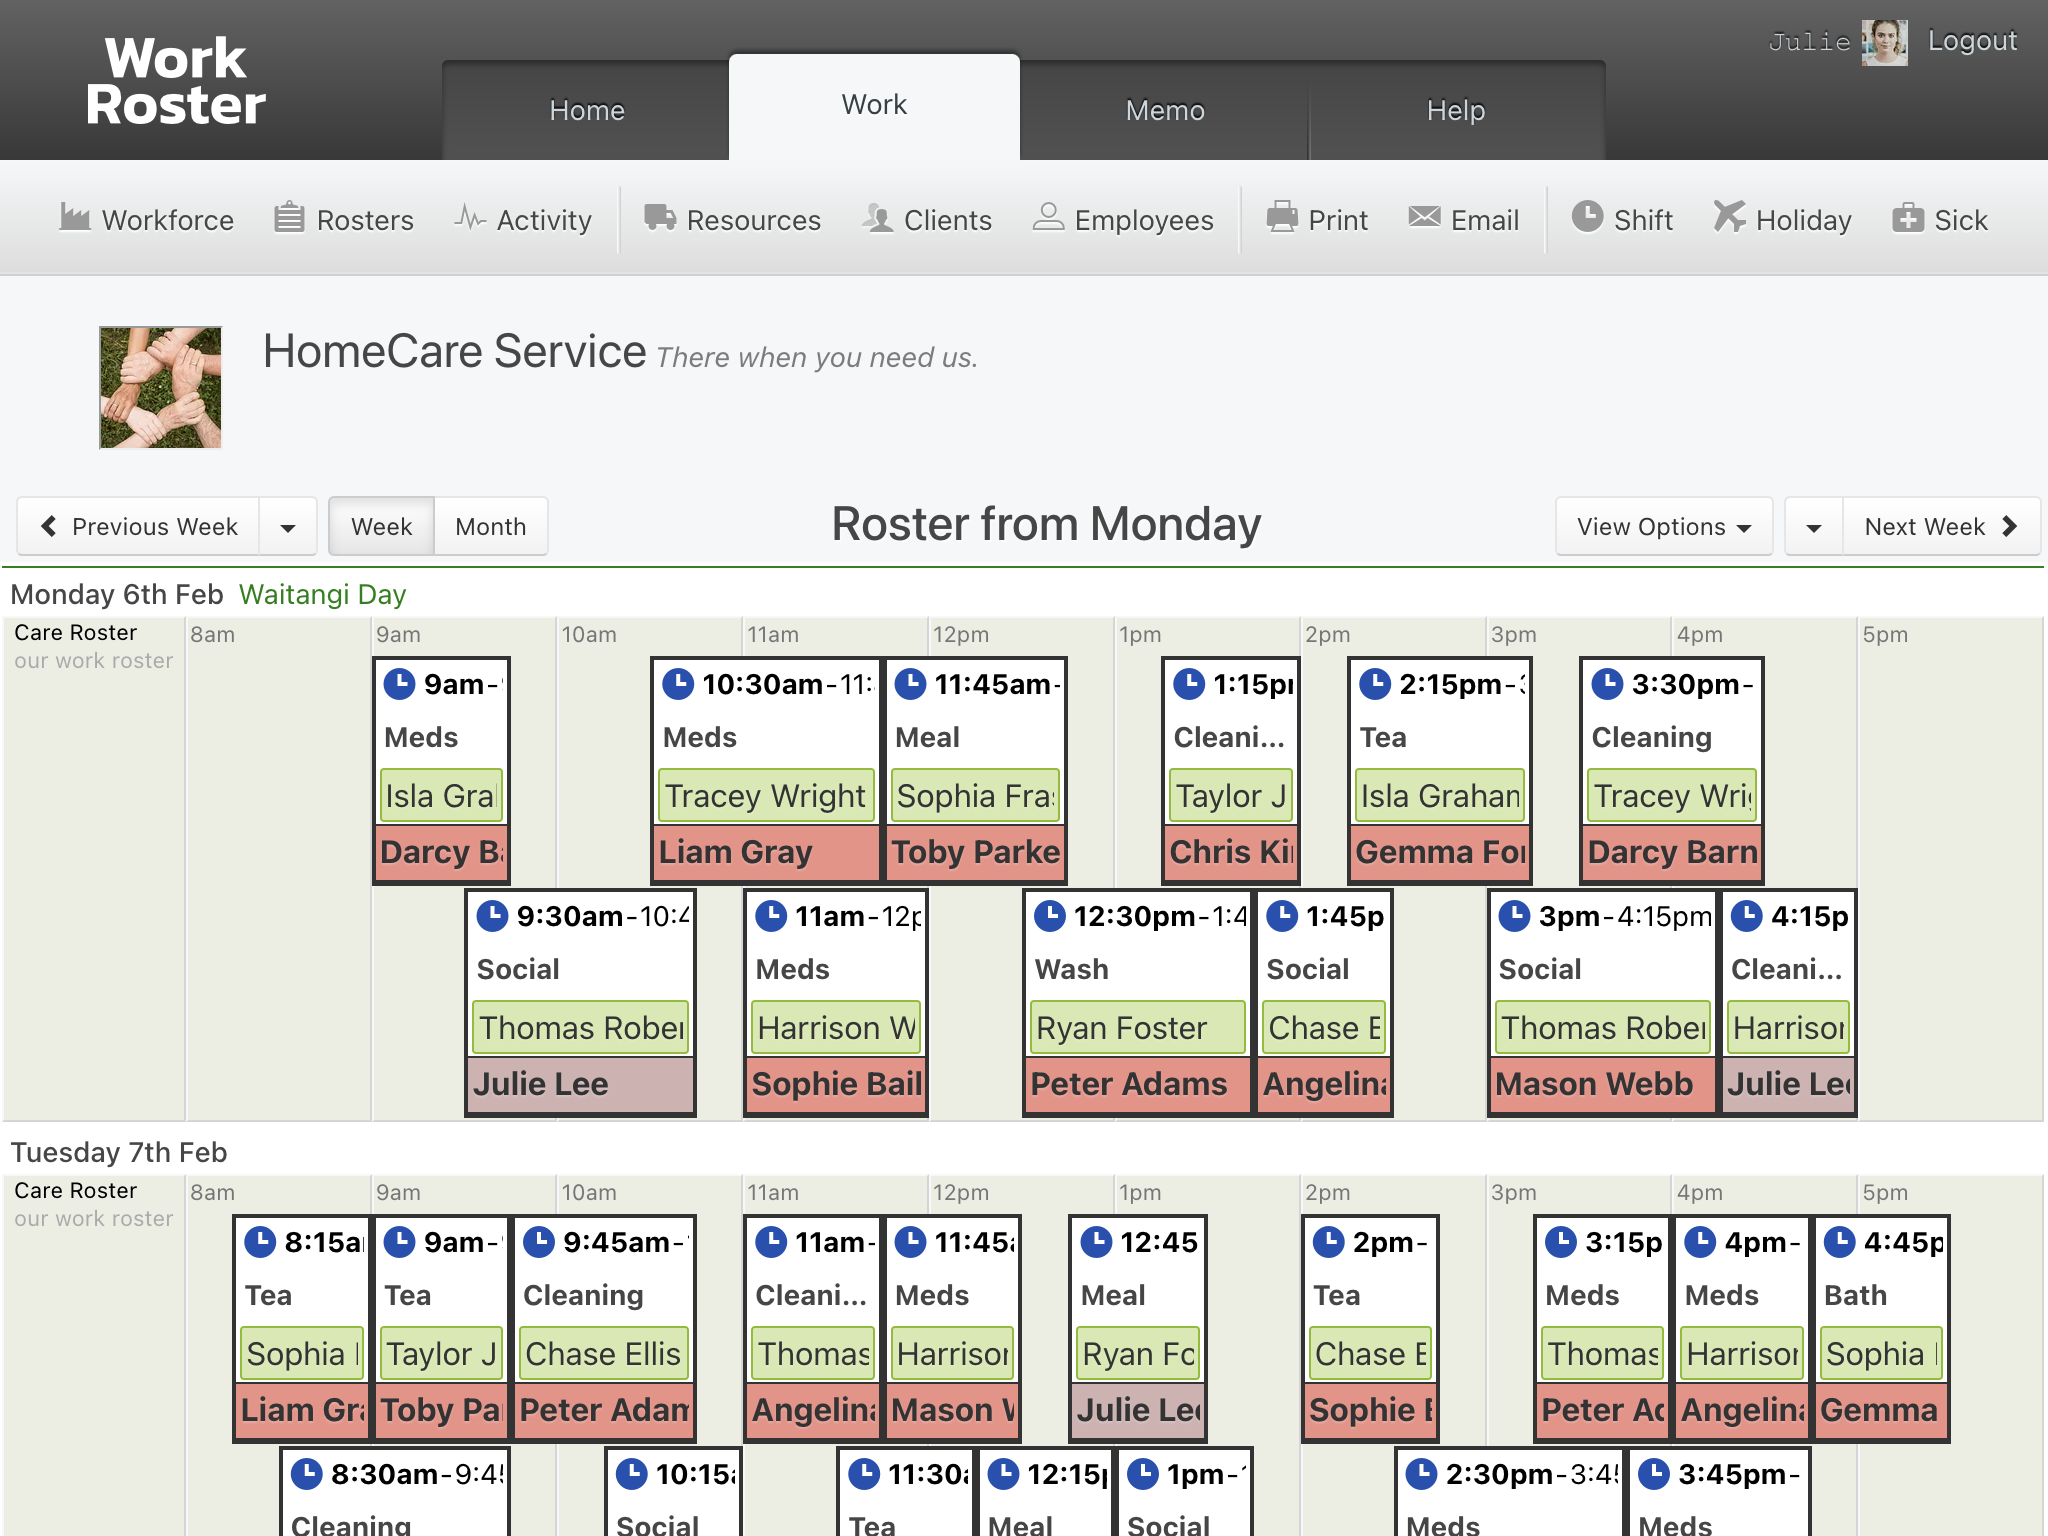Open Rosters clipboard icon
Viewport: 2048px width, 1536px height.
[289, 218]
